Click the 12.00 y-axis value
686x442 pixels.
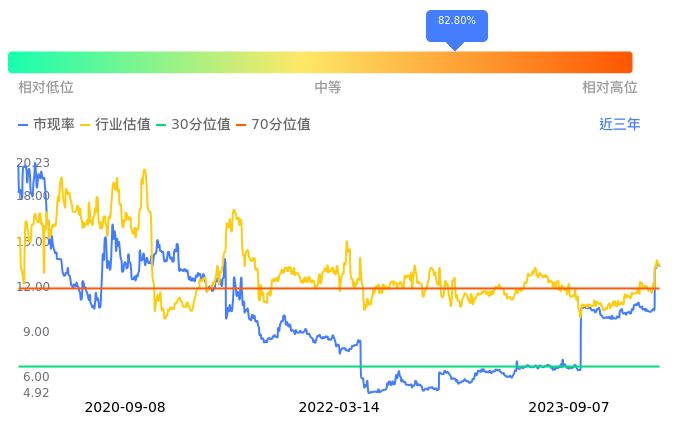(33, 287)
